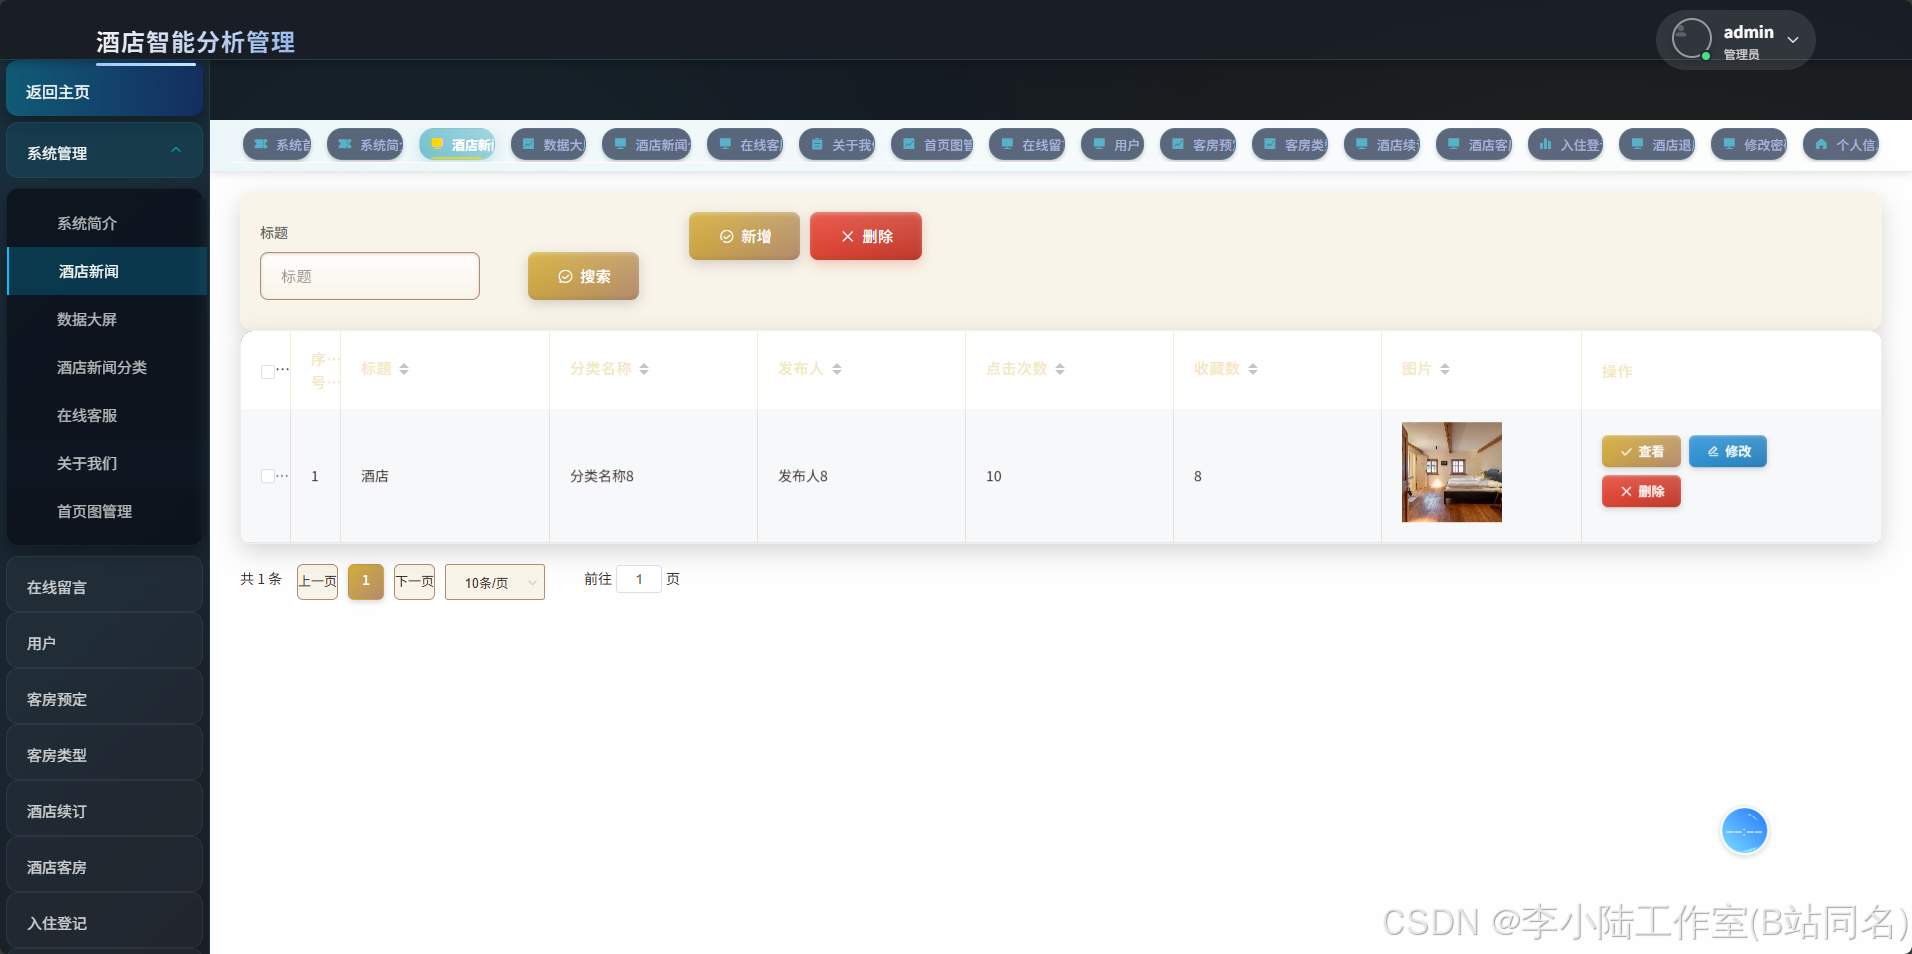Open 酒店新闻 in the sidebar
1912x954 pixels.
click(x=107, y=271)
